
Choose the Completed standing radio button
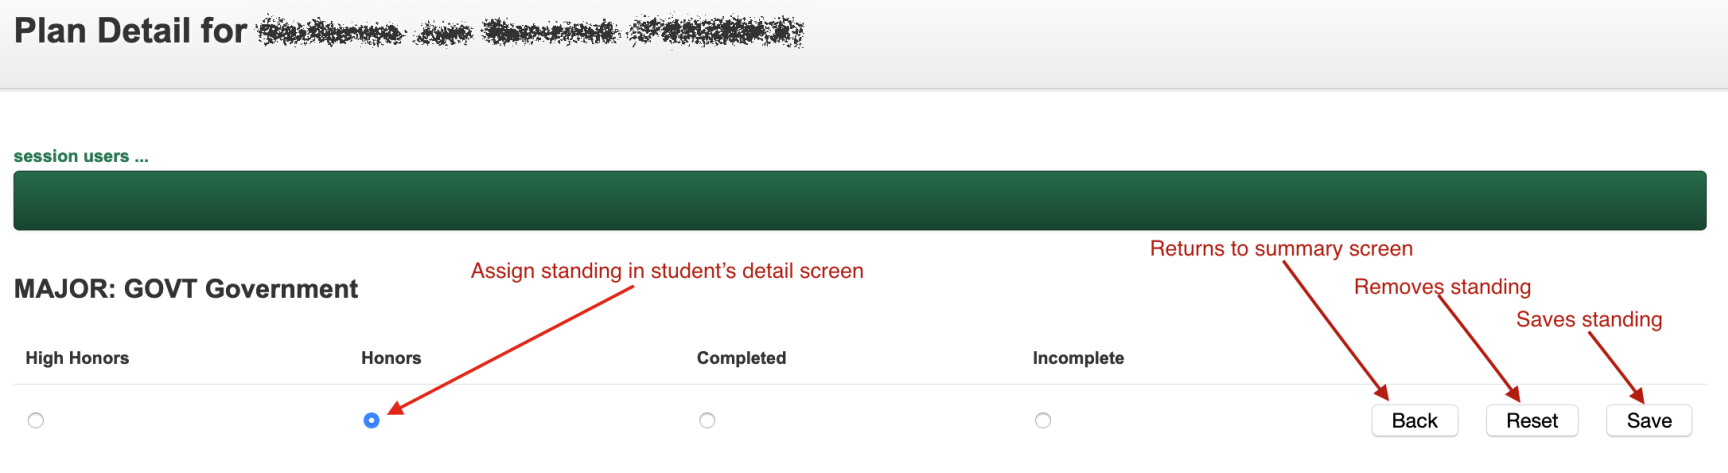tap(707, 420)
